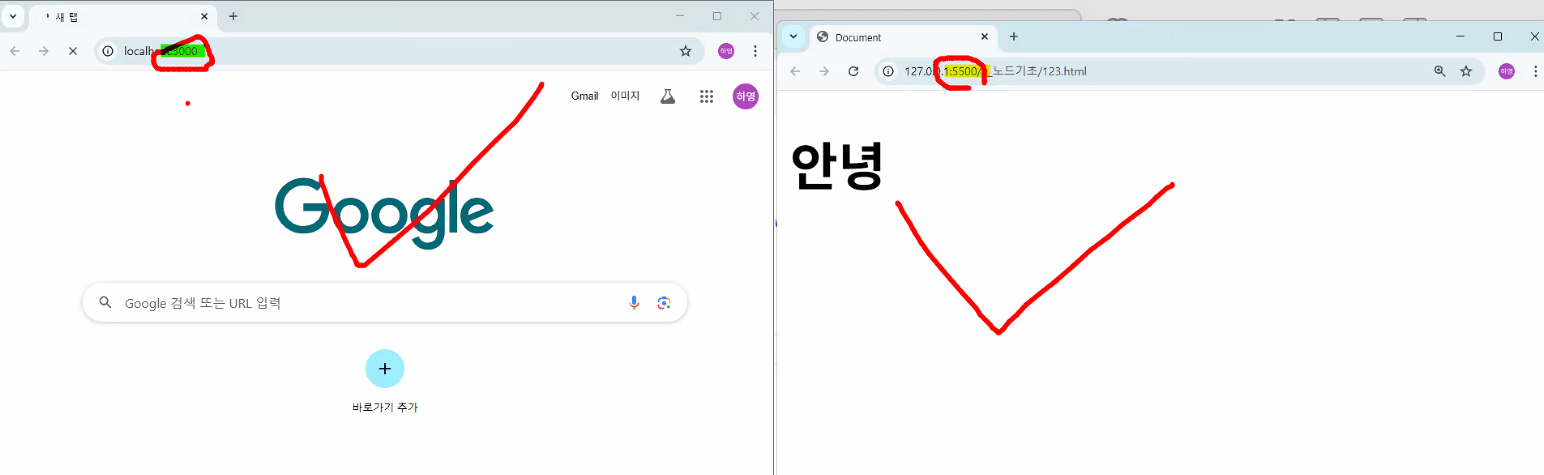Go back in the localhost window
This screenshot has height=475, width=1544.
coord(15,51)
